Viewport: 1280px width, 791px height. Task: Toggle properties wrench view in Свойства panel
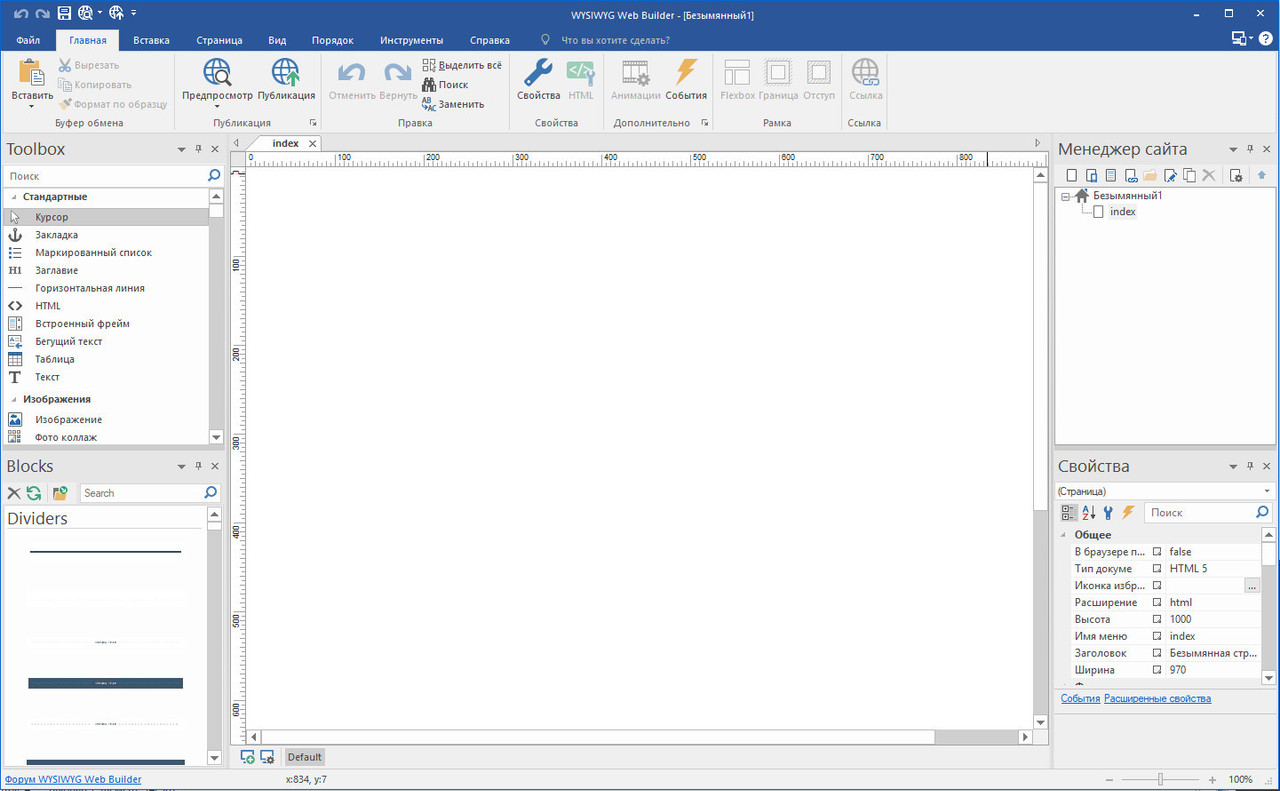coord(1108,512)
